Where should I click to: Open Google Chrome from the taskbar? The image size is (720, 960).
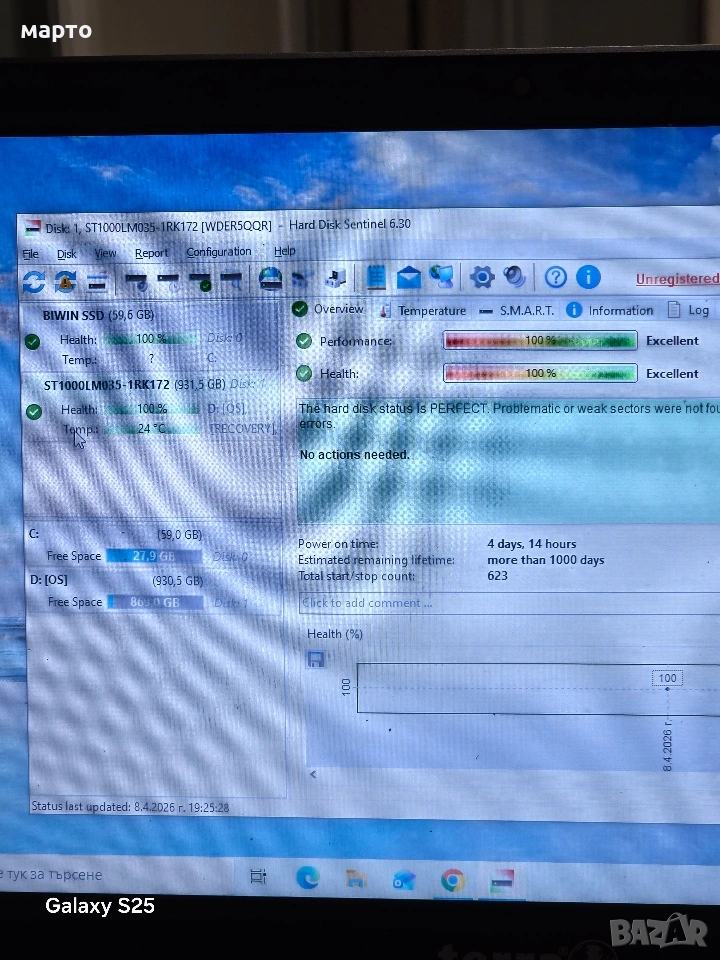(x=453, y=880)
